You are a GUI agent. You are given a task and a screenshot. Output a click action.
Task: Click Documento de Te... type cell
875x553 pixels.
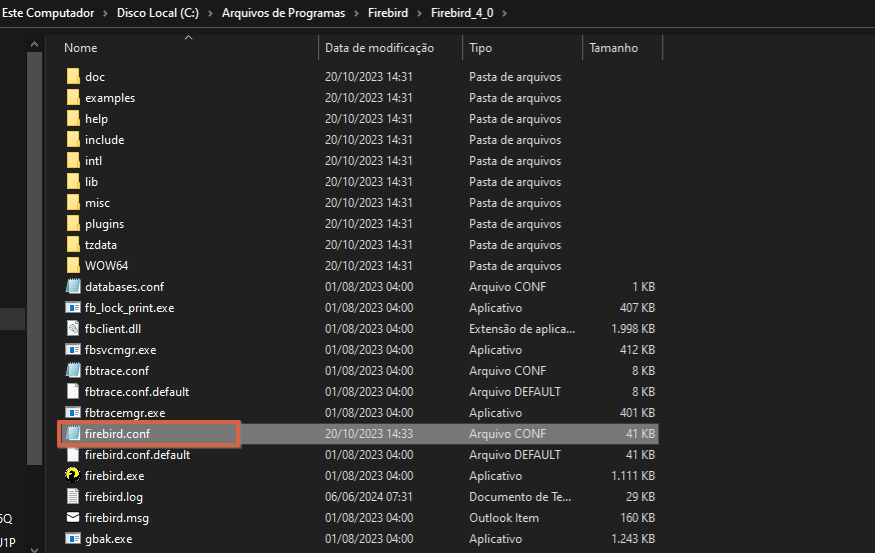point(520,497)
